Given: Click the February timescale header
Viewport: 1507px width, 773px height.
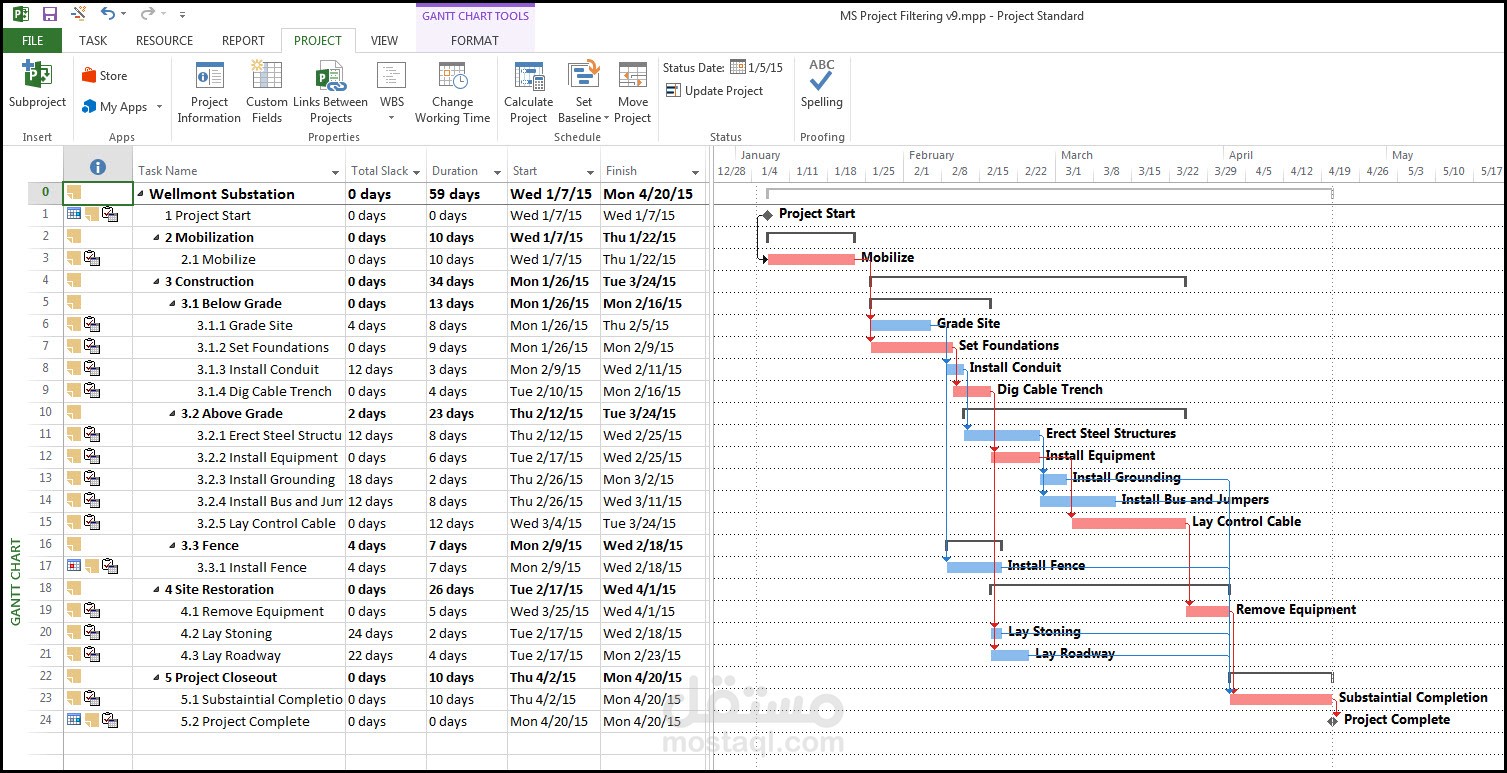Looking at the screenshot, I should (x=931, y=155).
